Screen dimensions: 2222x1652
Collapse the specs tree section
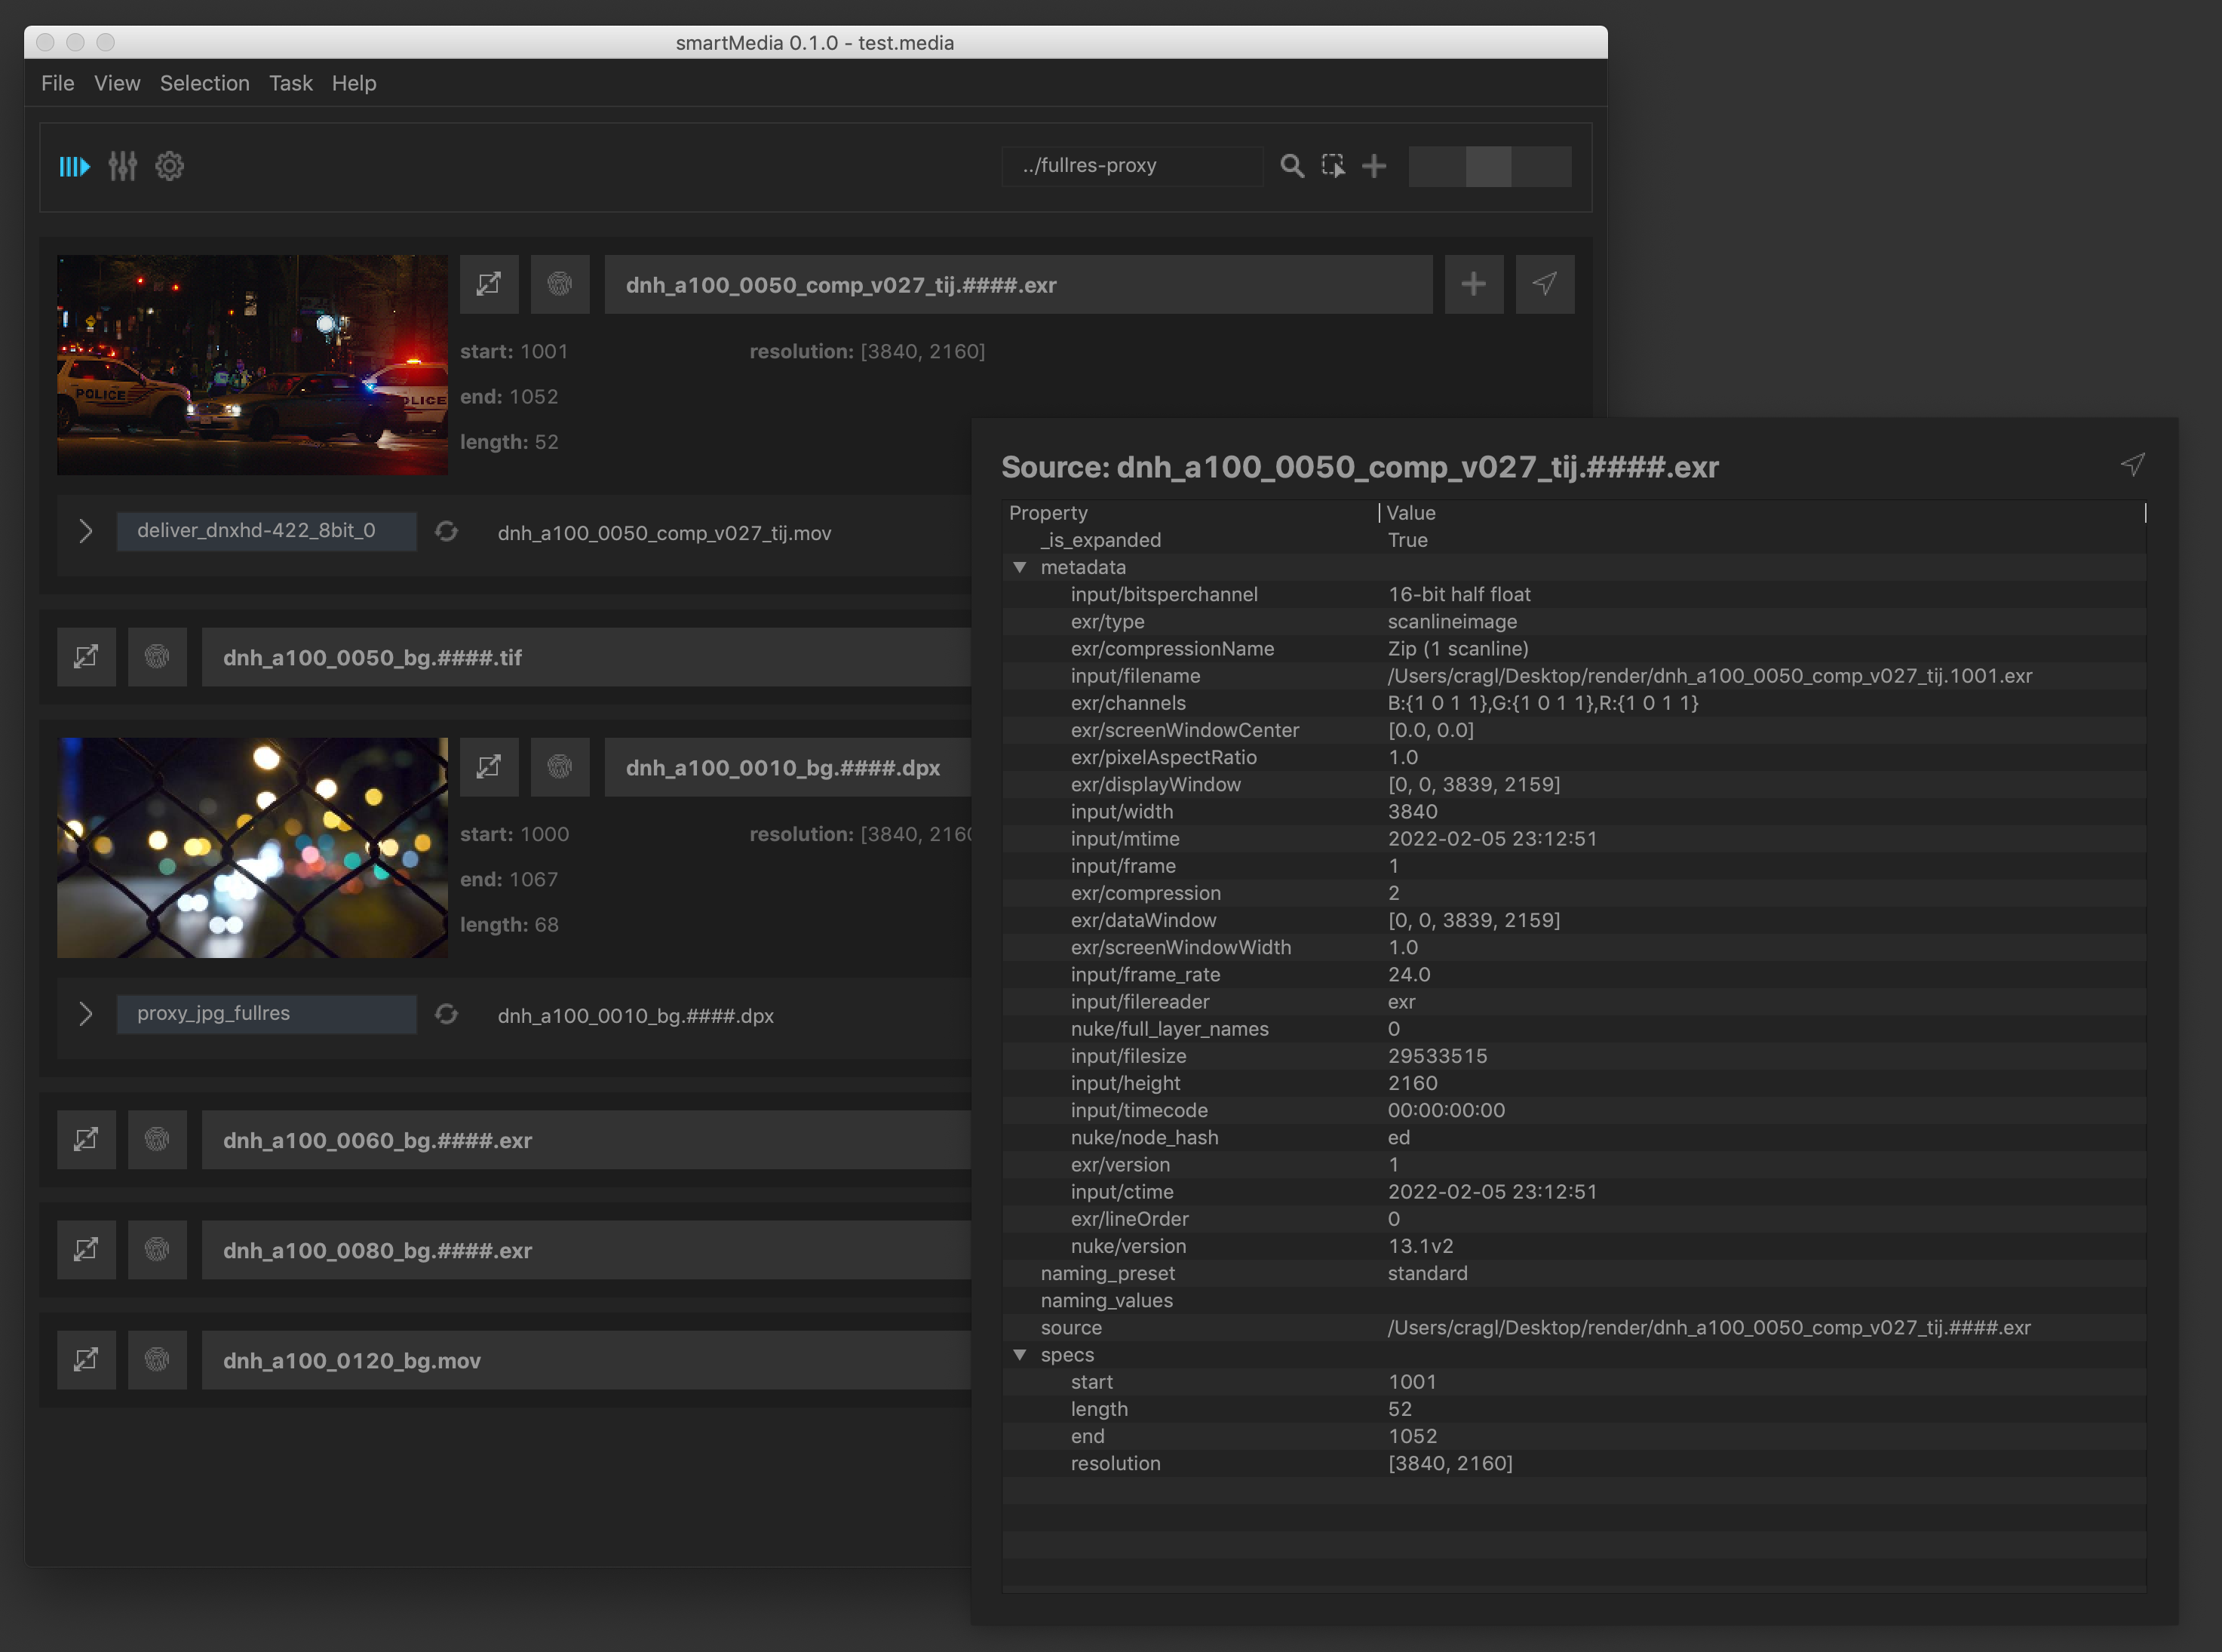coord(1019,1354)
